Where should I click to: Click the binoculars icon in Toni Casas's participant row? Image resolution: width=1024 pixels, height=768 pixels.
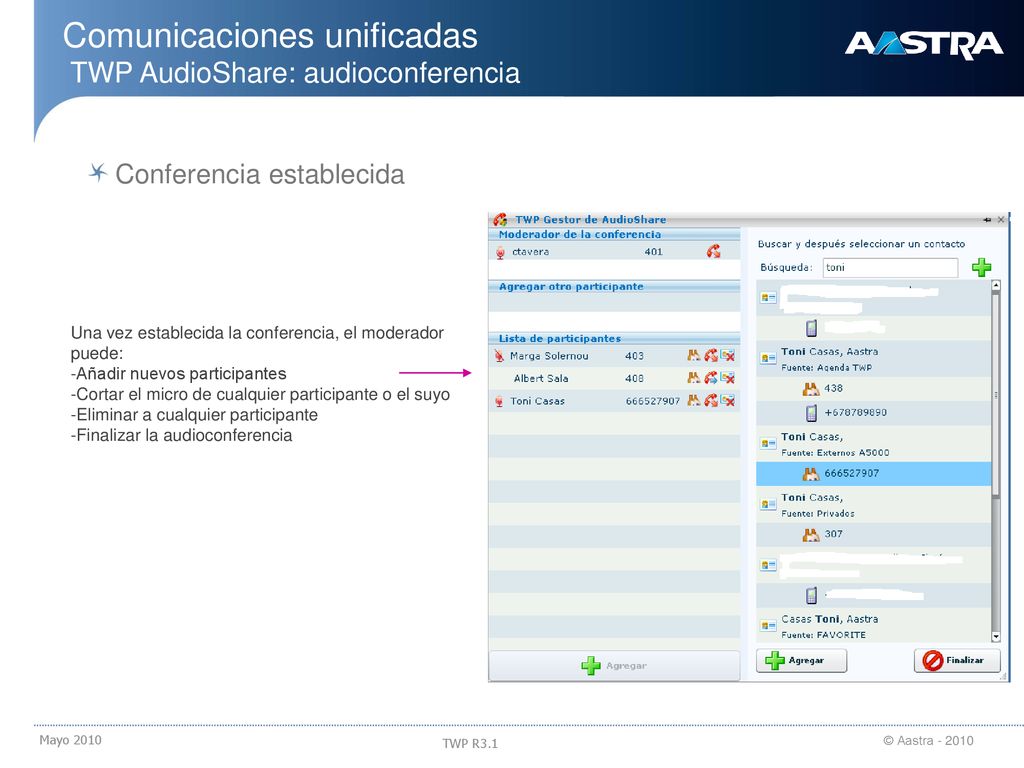694,400
